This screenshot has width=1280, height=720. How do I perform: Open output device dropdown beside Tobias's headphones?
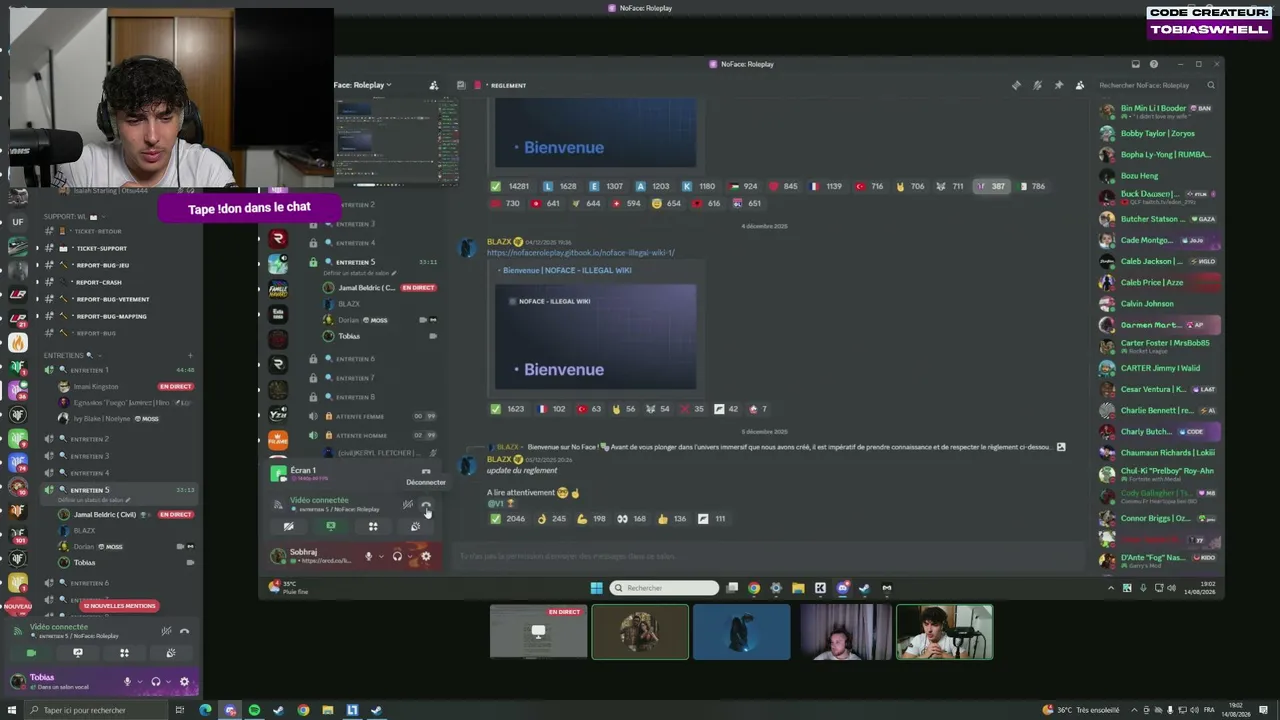[x=166, y=682]
